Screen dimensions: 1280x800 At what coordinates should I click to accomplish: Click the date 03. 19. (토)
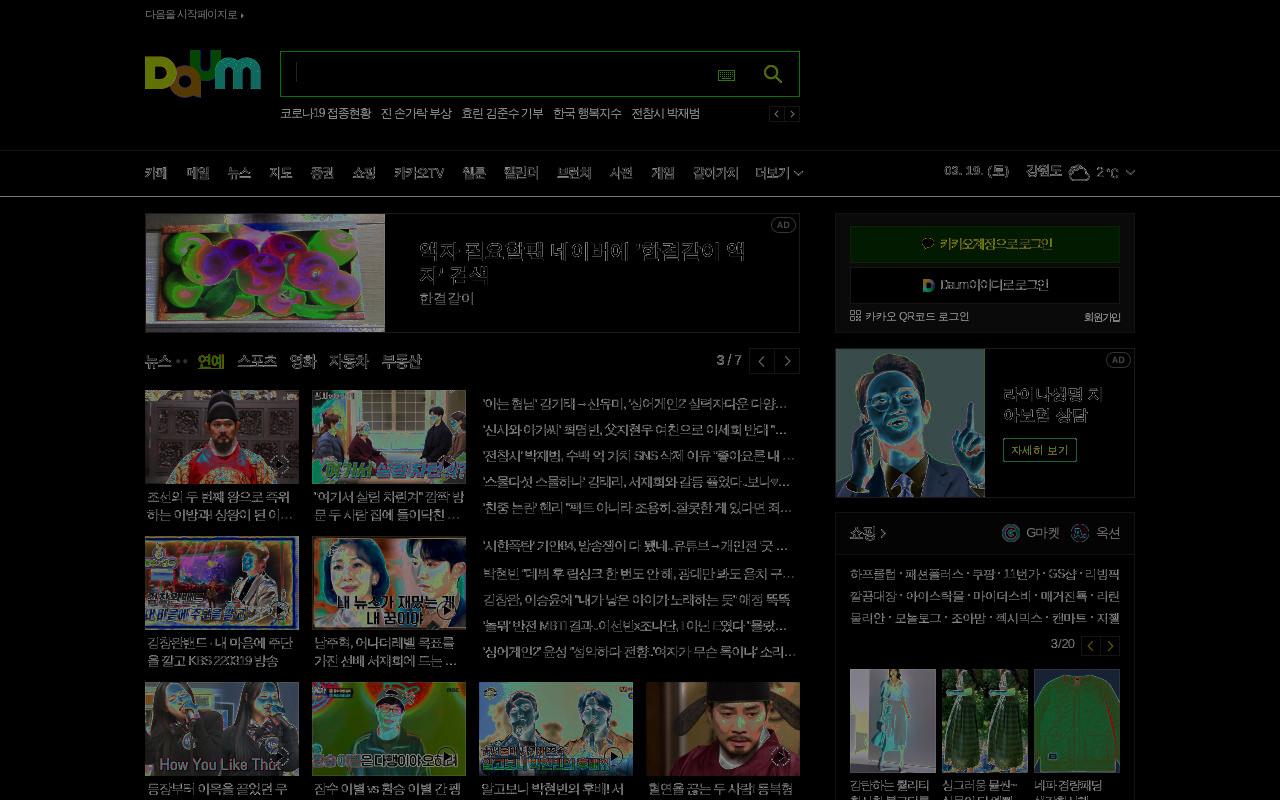click(x=976, y=172)
